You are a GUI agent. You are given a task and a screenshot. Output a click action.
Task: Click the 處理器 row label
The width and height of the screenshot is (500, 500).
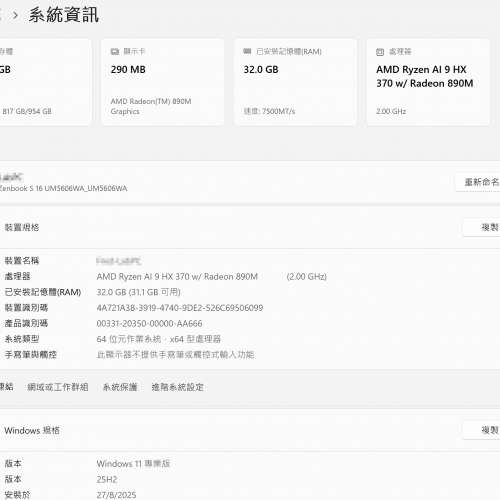coord(17,276)
